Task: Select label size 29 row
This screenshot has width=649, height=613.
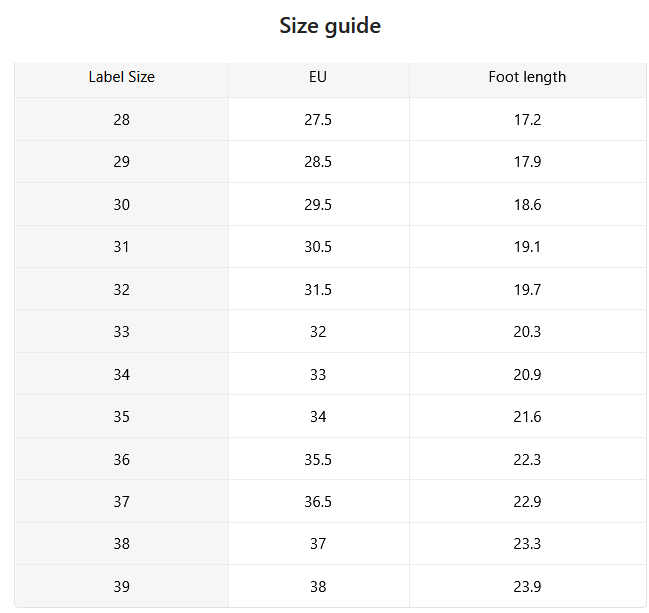Action: [x=330, y=162]
